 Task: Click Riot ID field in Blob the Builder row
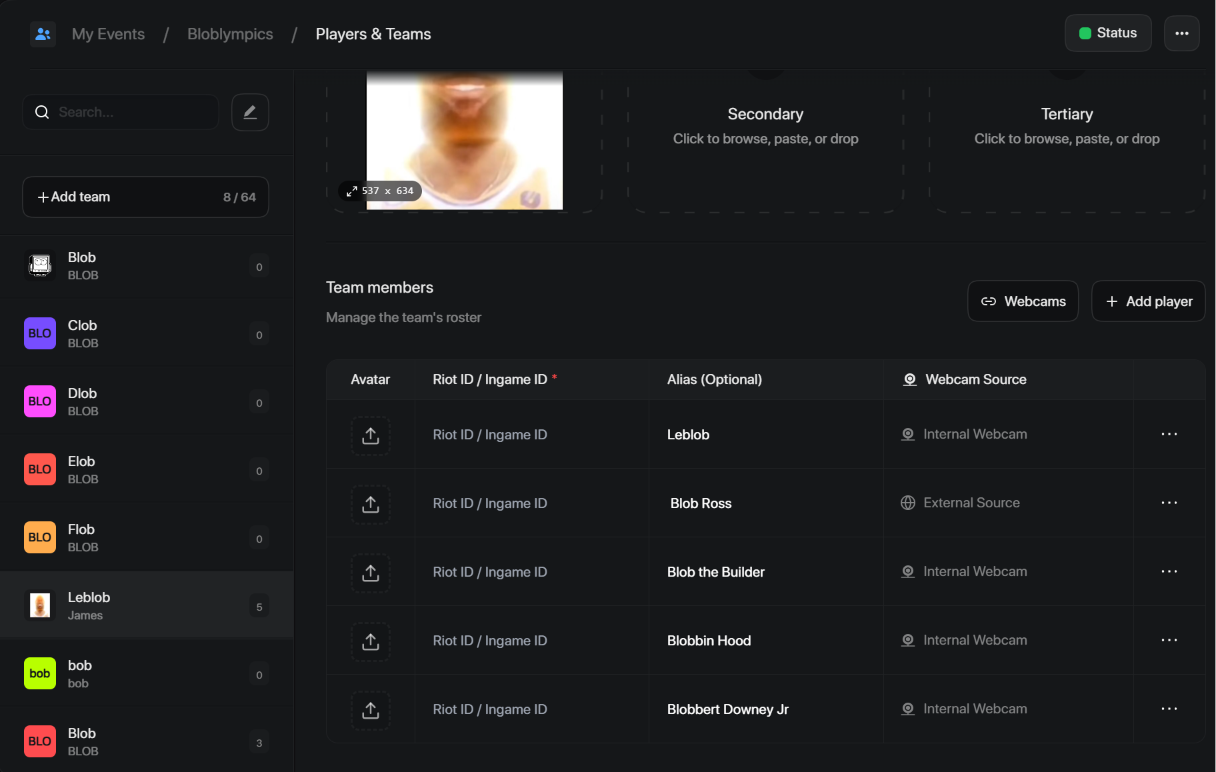click(x=532, y=572)
